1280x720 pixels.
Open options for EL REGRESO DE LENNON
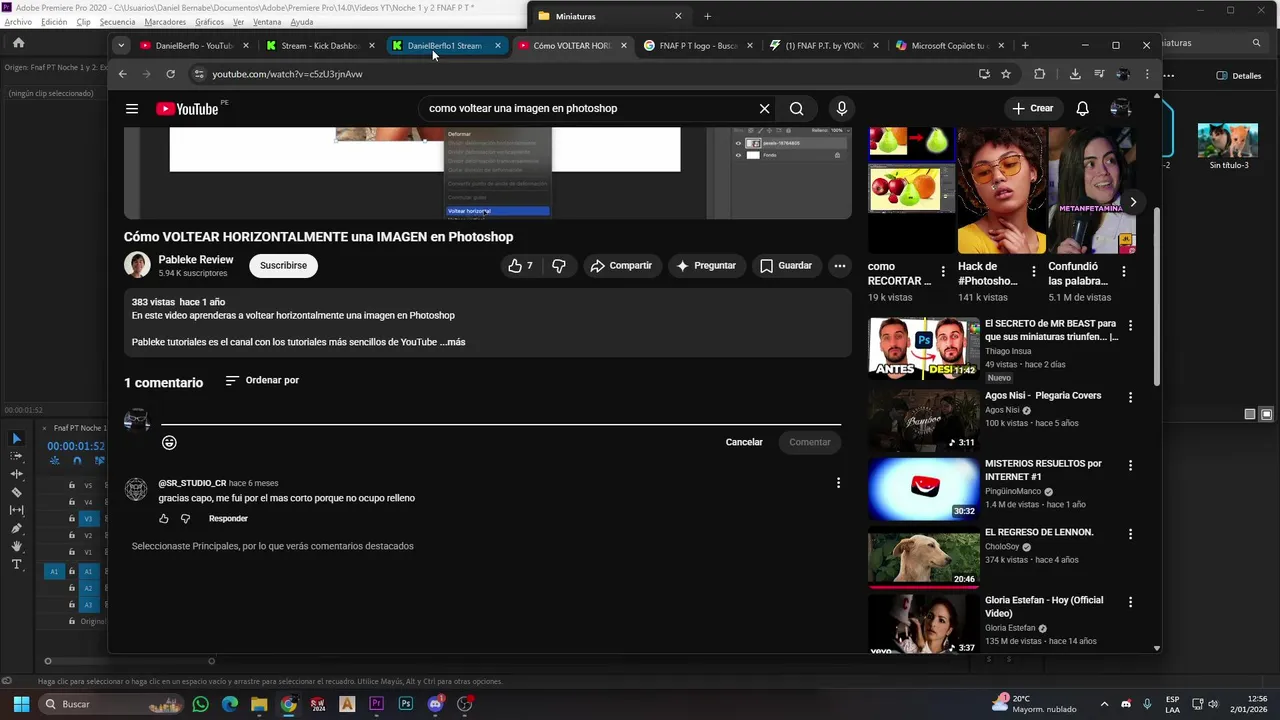pos(1131,534)
